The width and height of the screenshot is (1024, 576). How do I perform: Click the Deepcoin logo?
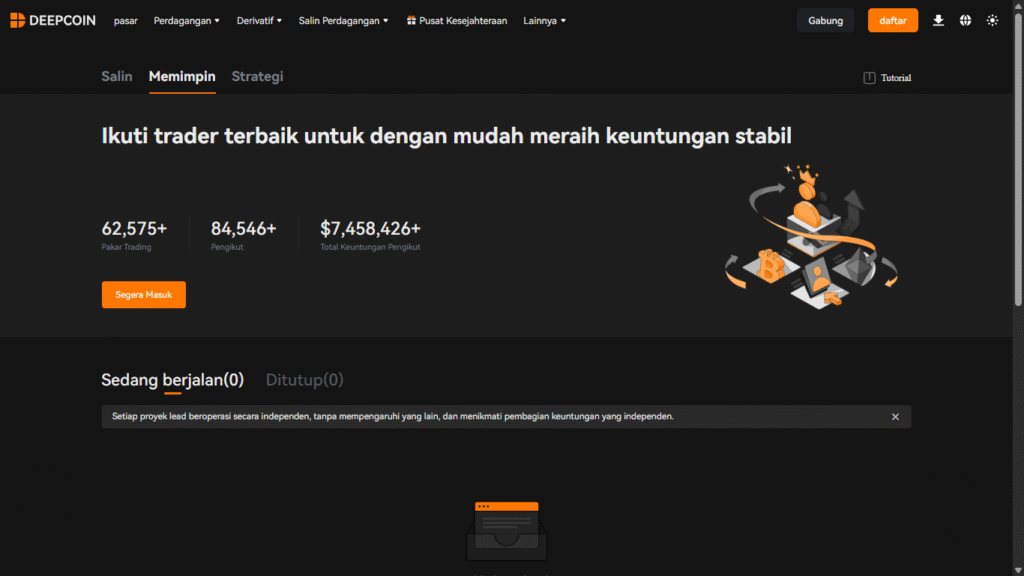tap(52, 20)
